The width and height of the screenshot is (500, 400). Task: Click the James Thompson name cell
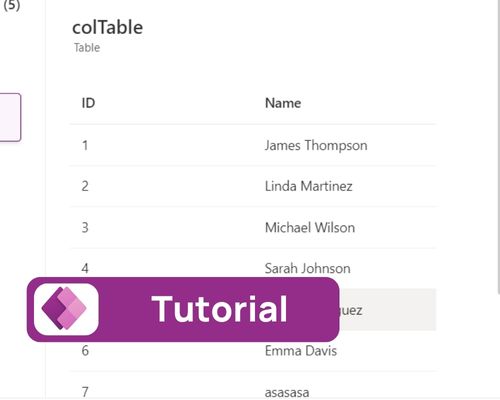pyautogui.click(x=316, y=145)
